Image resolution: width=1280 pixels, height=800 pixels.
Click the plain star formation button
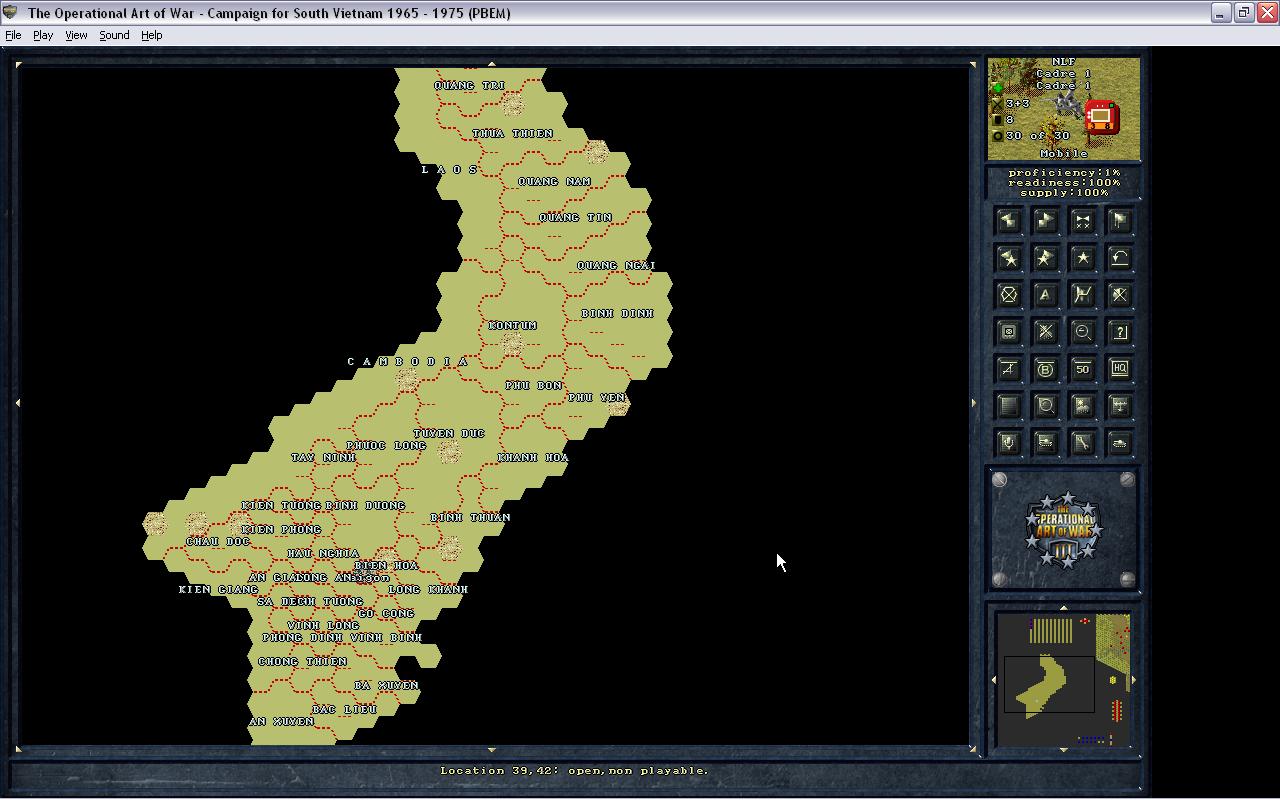coord(1082,258)
